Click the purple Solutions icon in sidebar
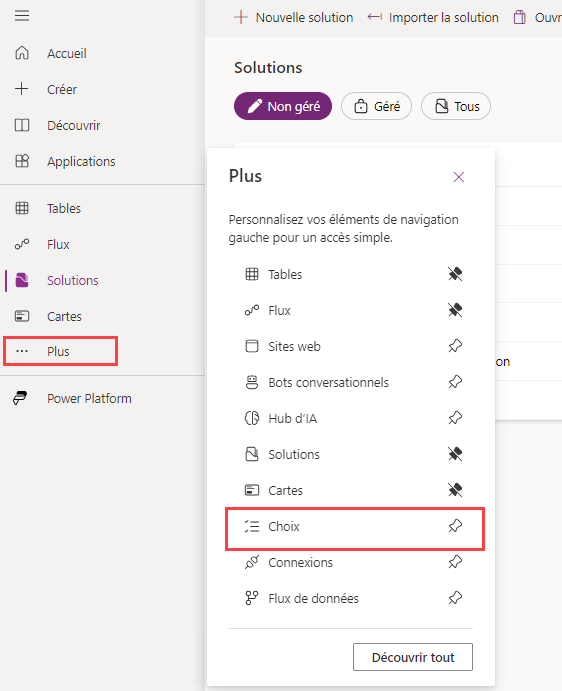 click(x=22, y=280)
